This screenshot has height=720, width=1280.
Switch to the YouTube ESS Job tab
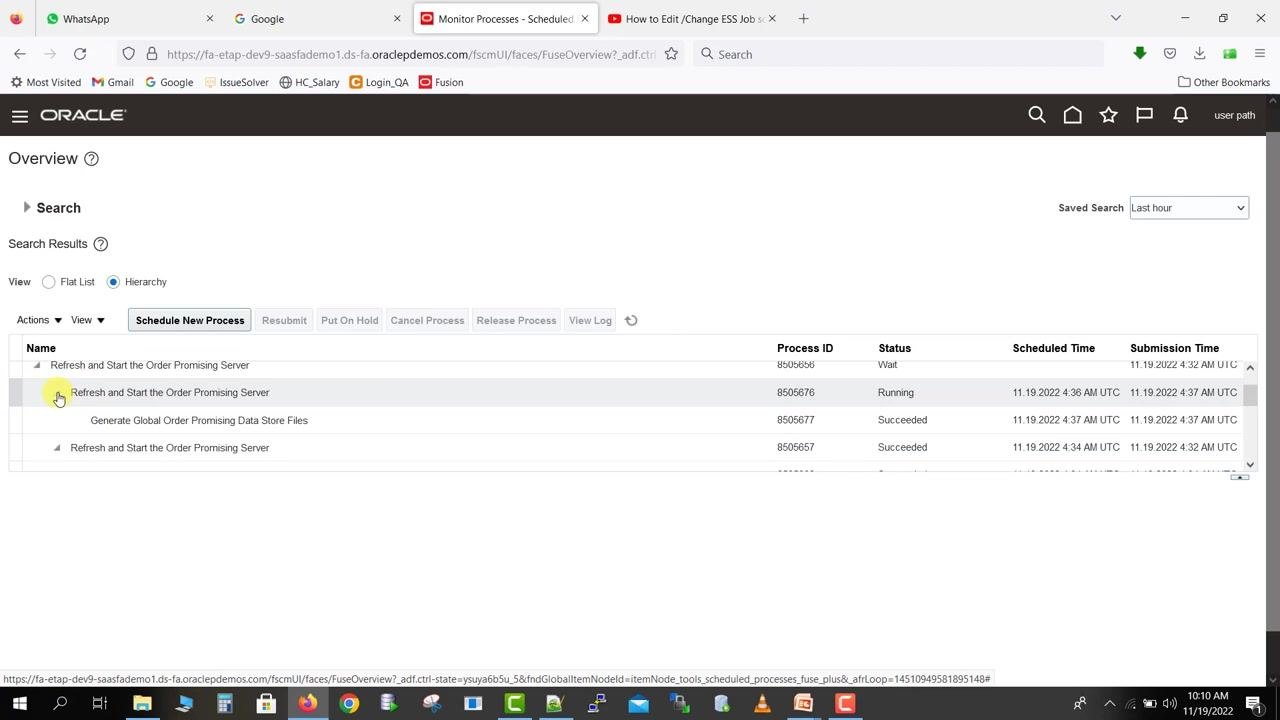pyautogui.click(x=691, y=18)
